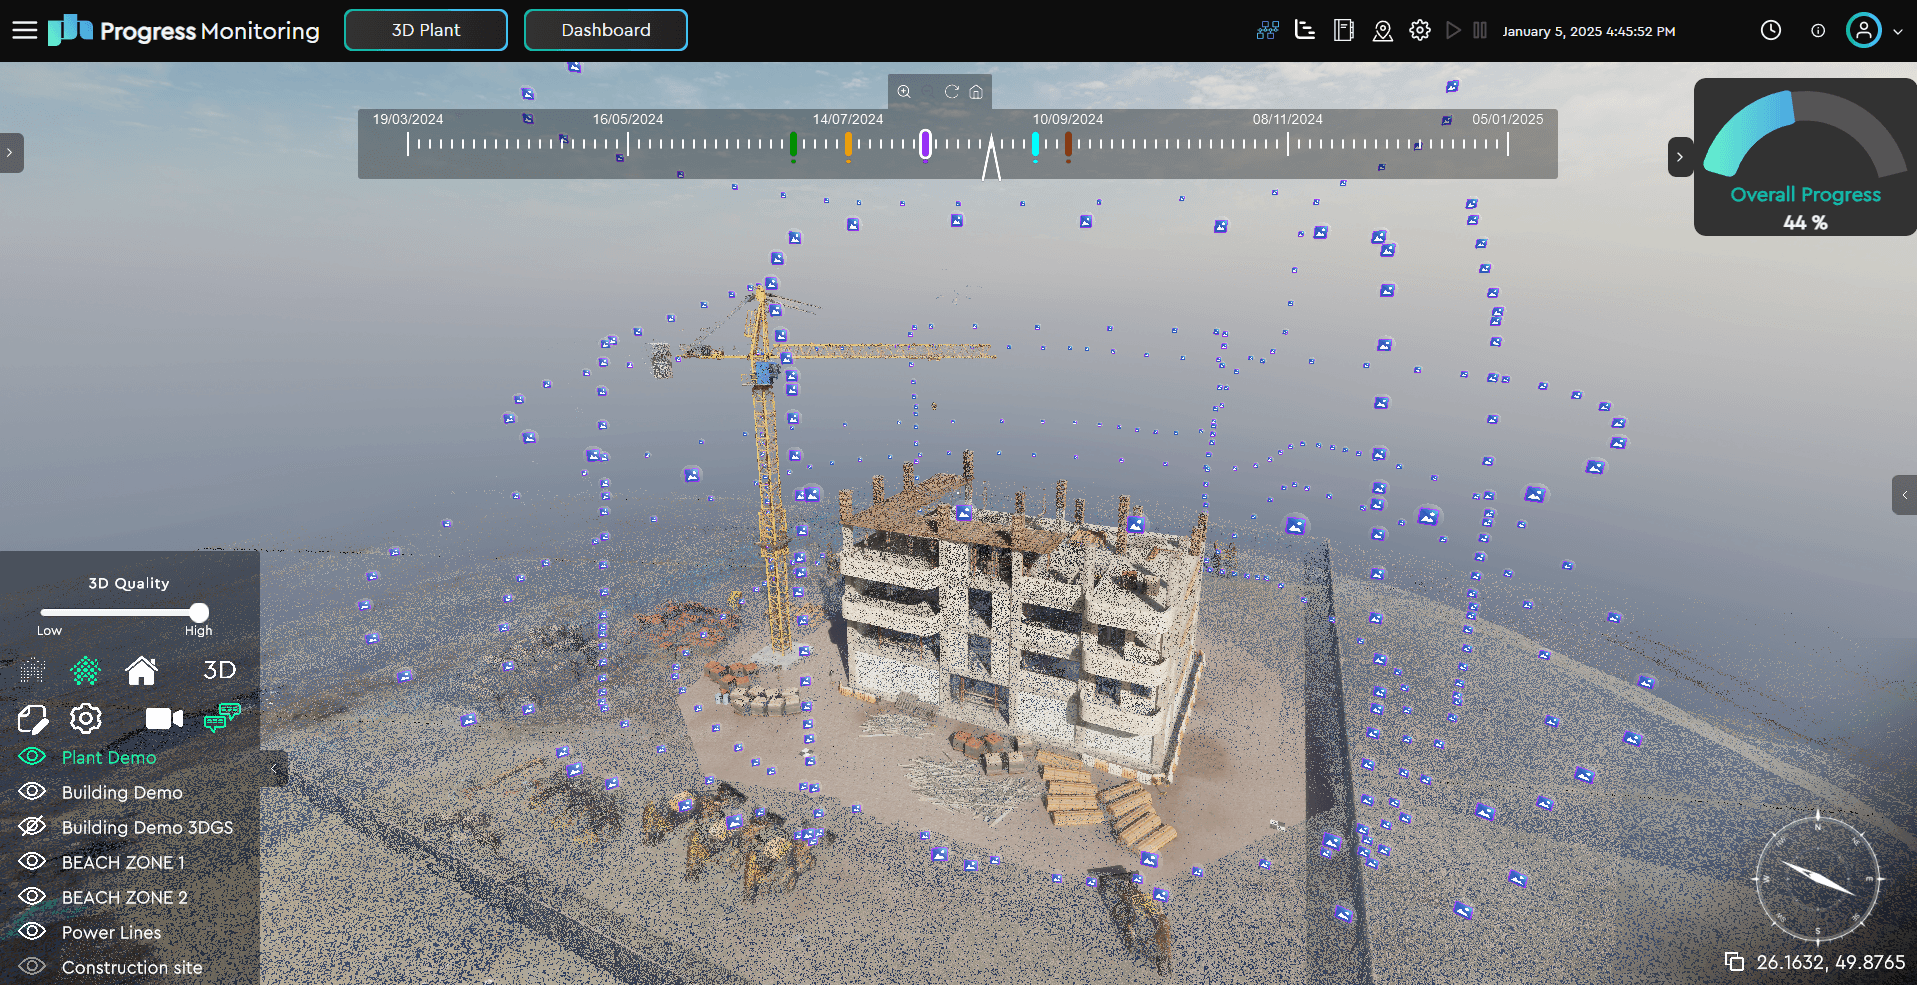This screenshot has width=1917, height=985.
Task: Toggle Construction site visibility eye
Action: coord(32,966)
